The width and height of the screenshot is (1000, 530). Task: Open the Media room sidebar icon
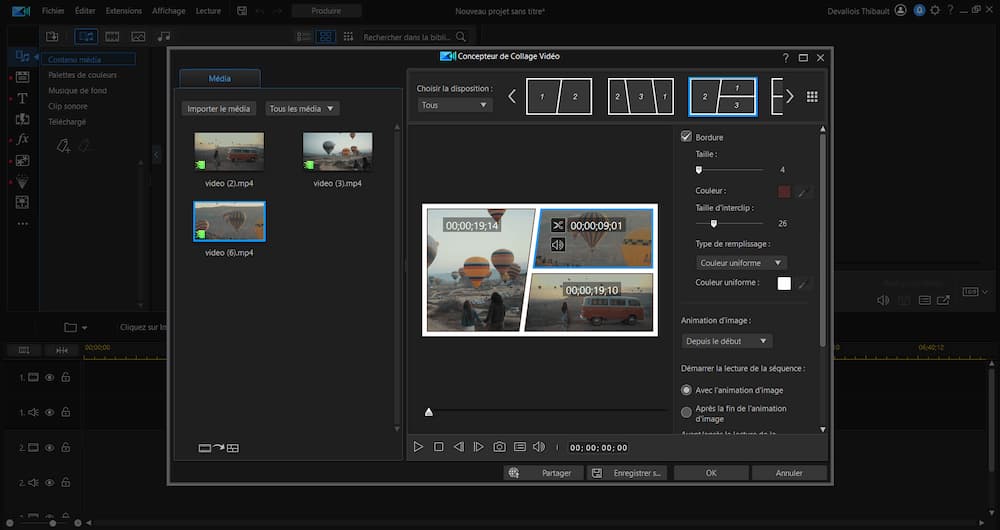click(x=22, y=56)
